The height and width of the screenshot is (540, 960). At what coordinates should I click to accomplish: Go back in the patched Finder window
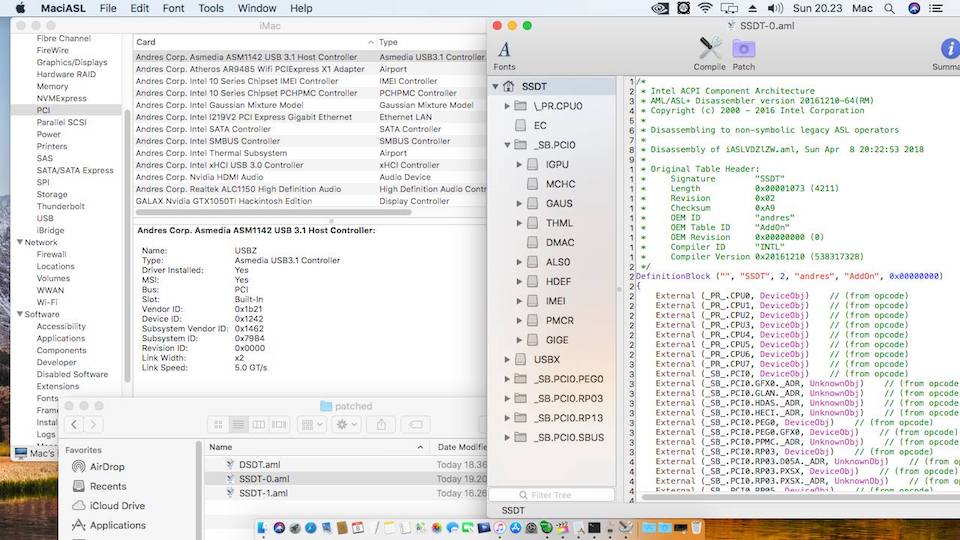(74, 424)
